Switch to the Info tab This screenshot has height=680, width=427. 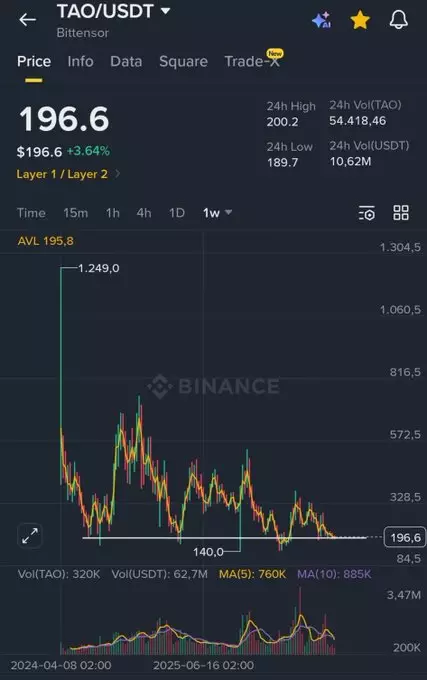point(80,61)
